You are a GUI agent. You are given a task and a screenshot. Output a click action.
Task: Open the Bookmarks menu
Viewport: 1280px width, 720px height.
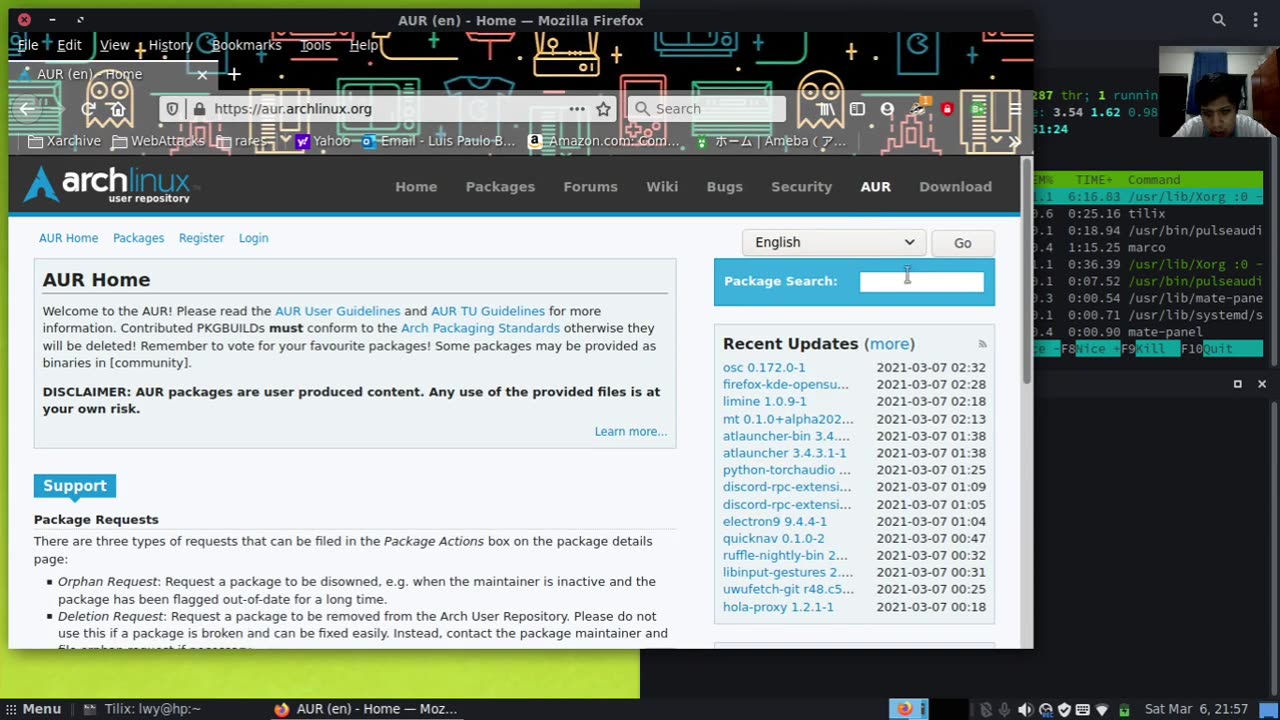click(x=246, y=45)
